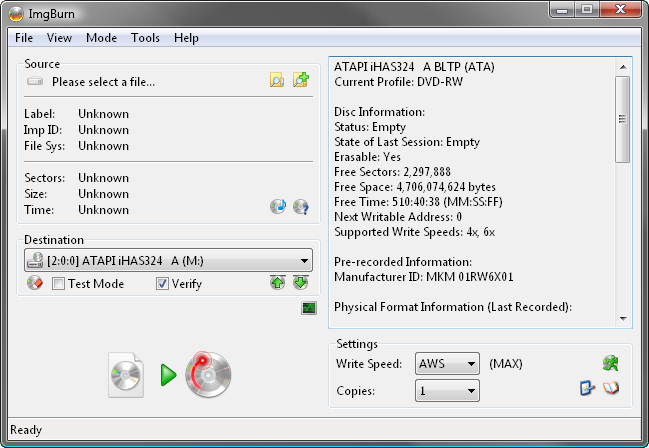Click the 'Ready' status bar text
The image size is (649, 448).
point(26,430)
